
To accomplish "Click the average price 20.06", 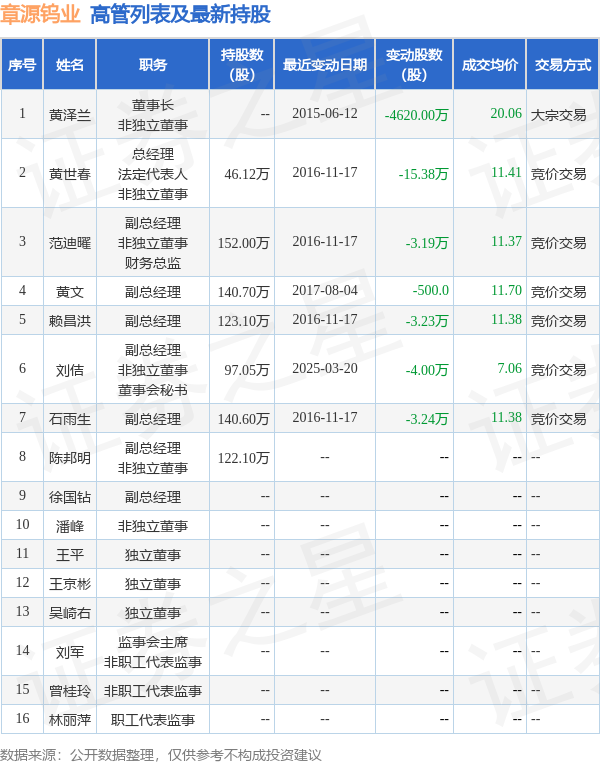I will 506,114.
